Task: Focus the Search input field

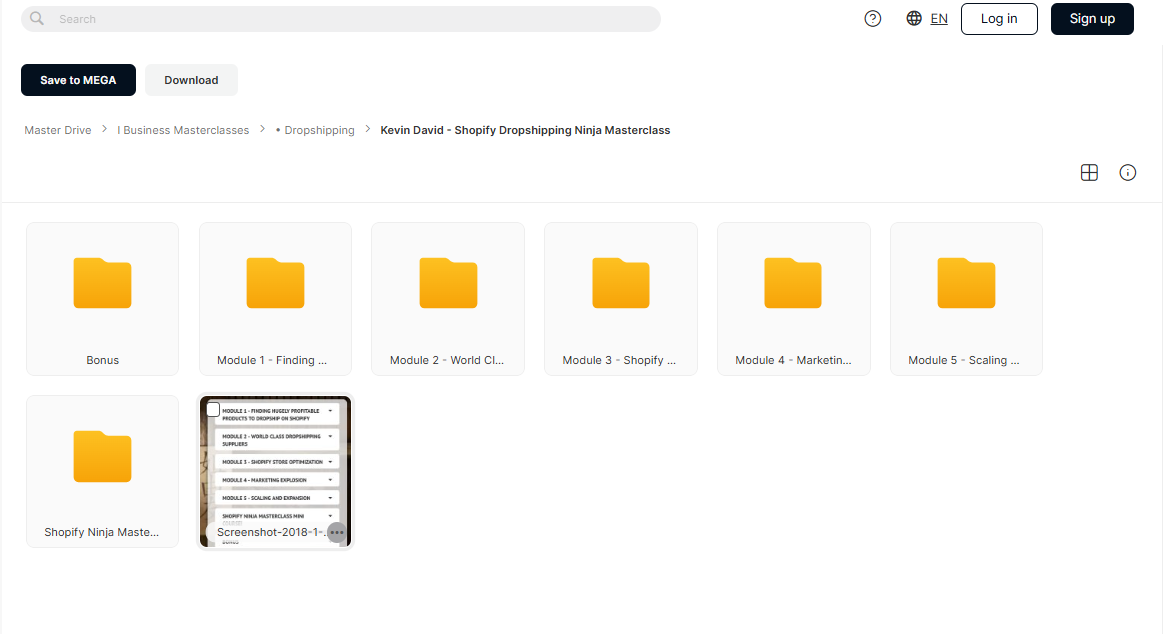Action: point(340,19)
